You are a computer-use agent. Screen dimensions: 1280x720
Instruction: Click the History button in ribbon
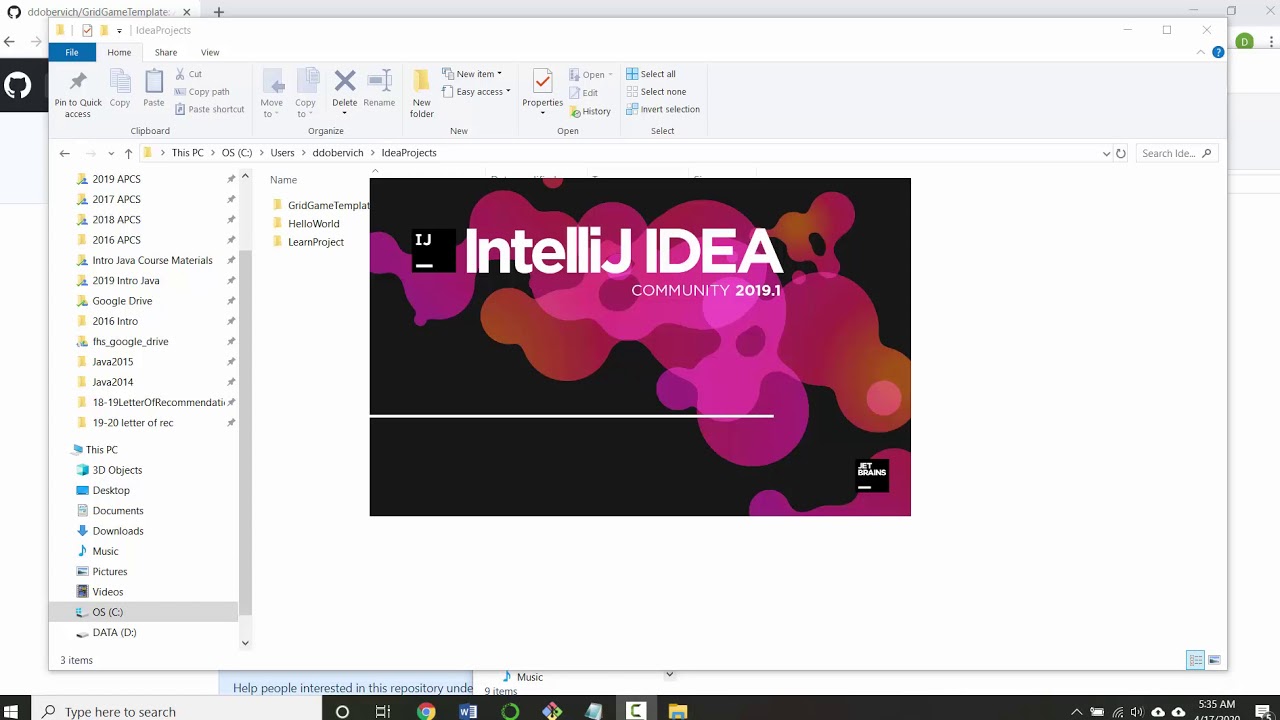[590, 111]
